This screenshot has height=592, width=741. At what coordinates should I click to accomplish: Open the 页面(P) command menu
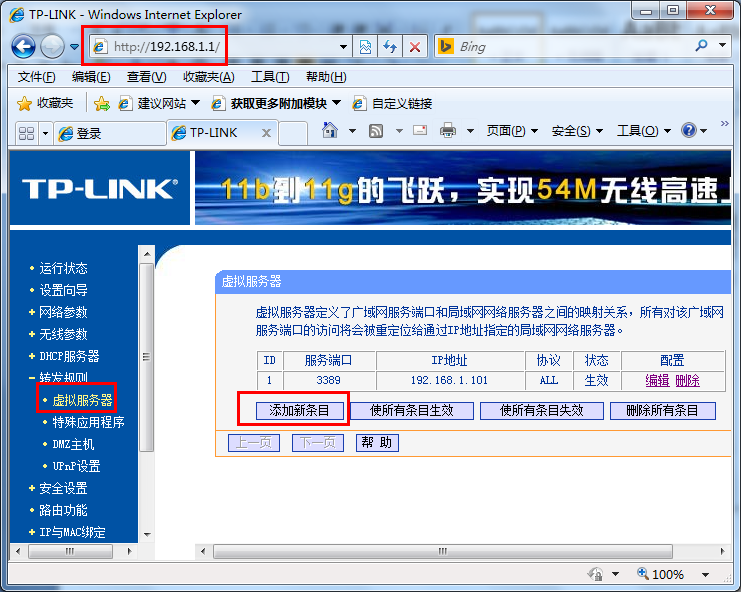point(513,130)
